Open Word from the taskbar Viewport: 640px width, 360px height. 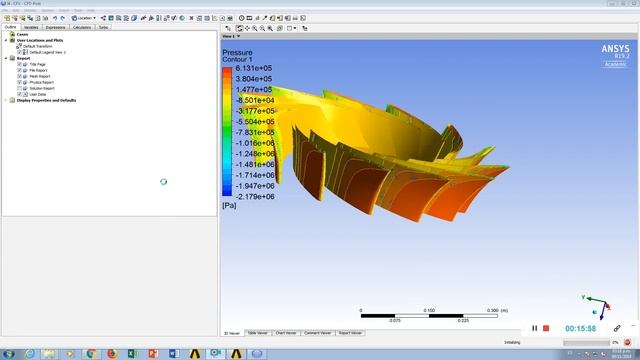pyautogui.click(x=173, y=354)
